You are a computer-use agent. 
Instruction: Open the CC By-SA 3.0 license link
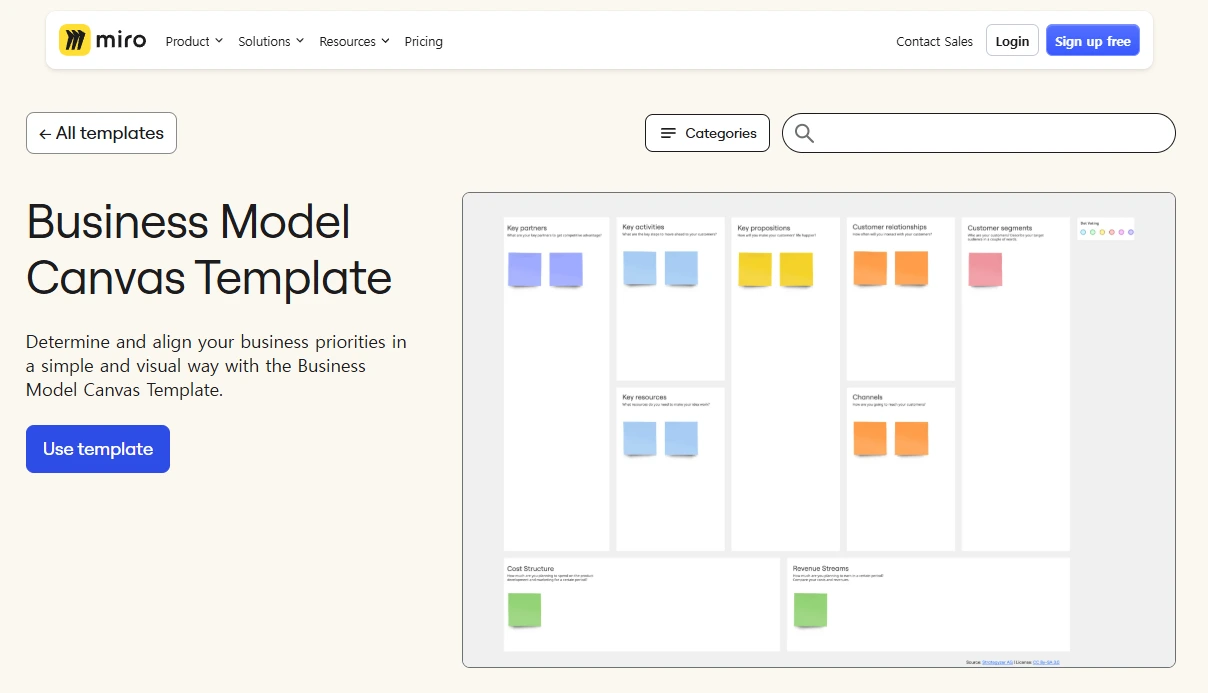pyautogui.click(x=1046, y=662)
